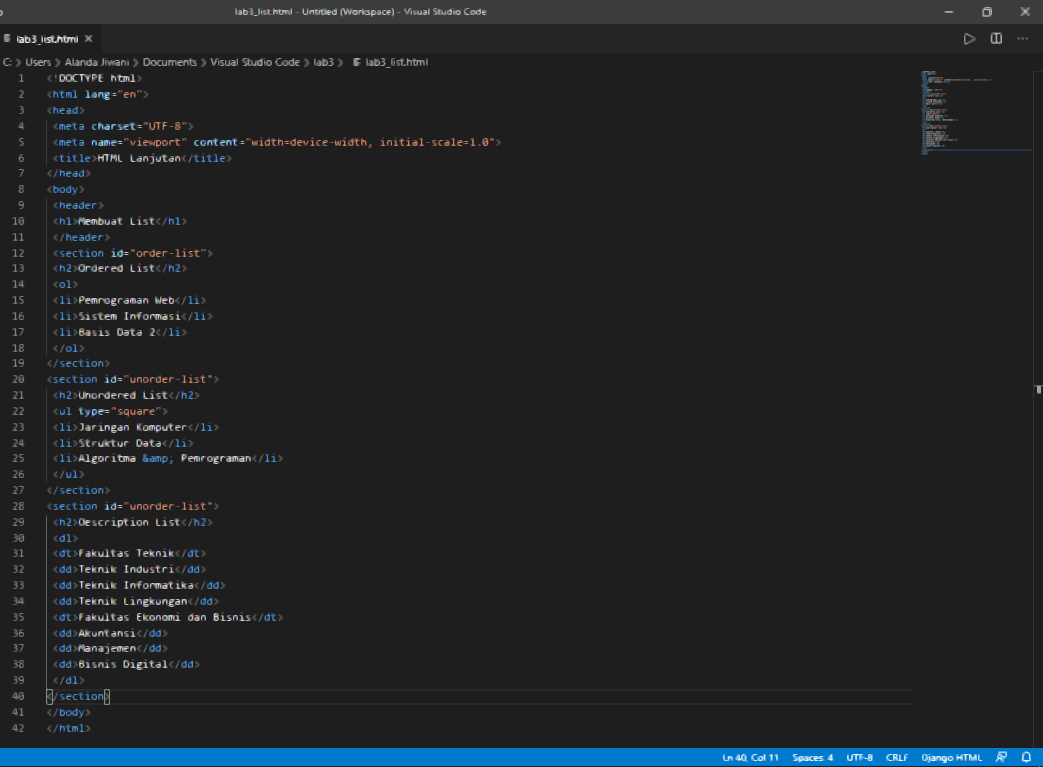The image size is (1043, 767).
Task: Click the '&amp;' entity on line 25
Action: pyautogui.click(x=158, y=458)
